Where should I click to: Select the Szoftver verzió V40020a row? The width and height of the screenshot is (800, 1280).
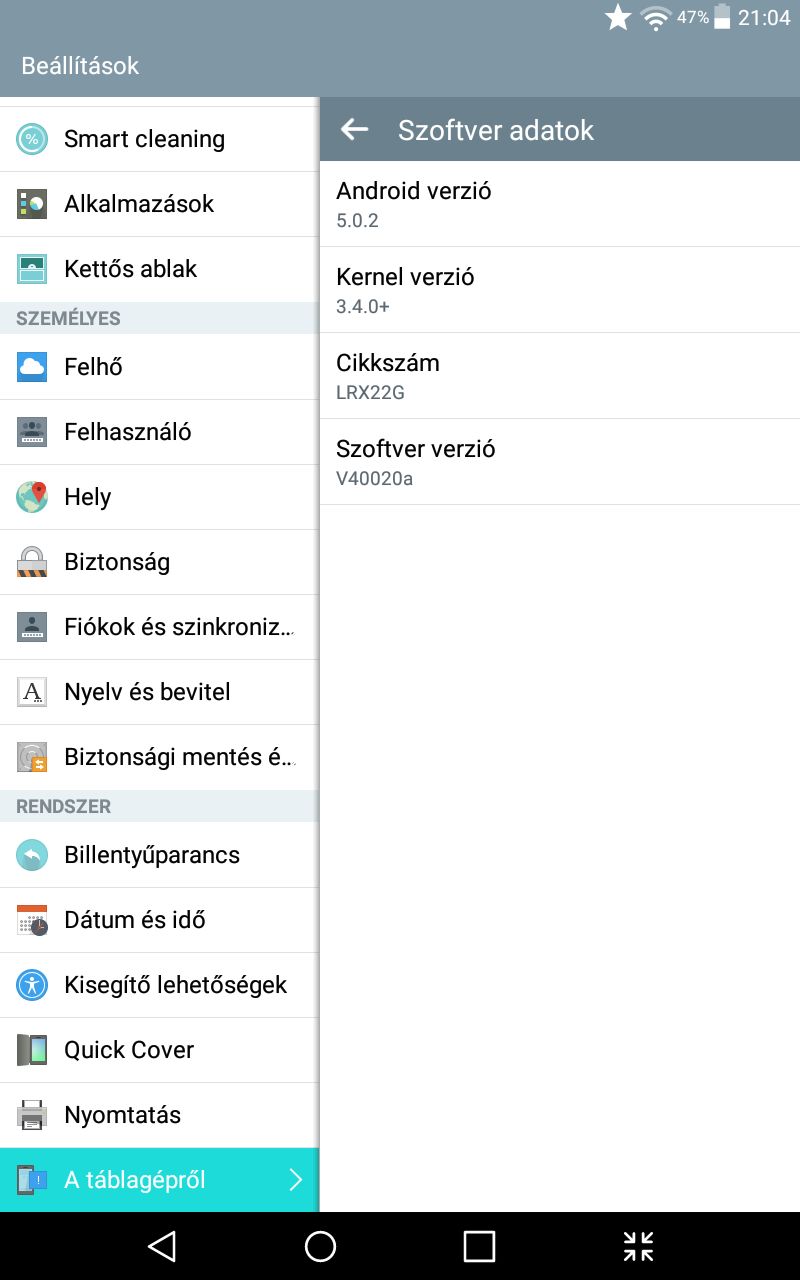[560, 462]
